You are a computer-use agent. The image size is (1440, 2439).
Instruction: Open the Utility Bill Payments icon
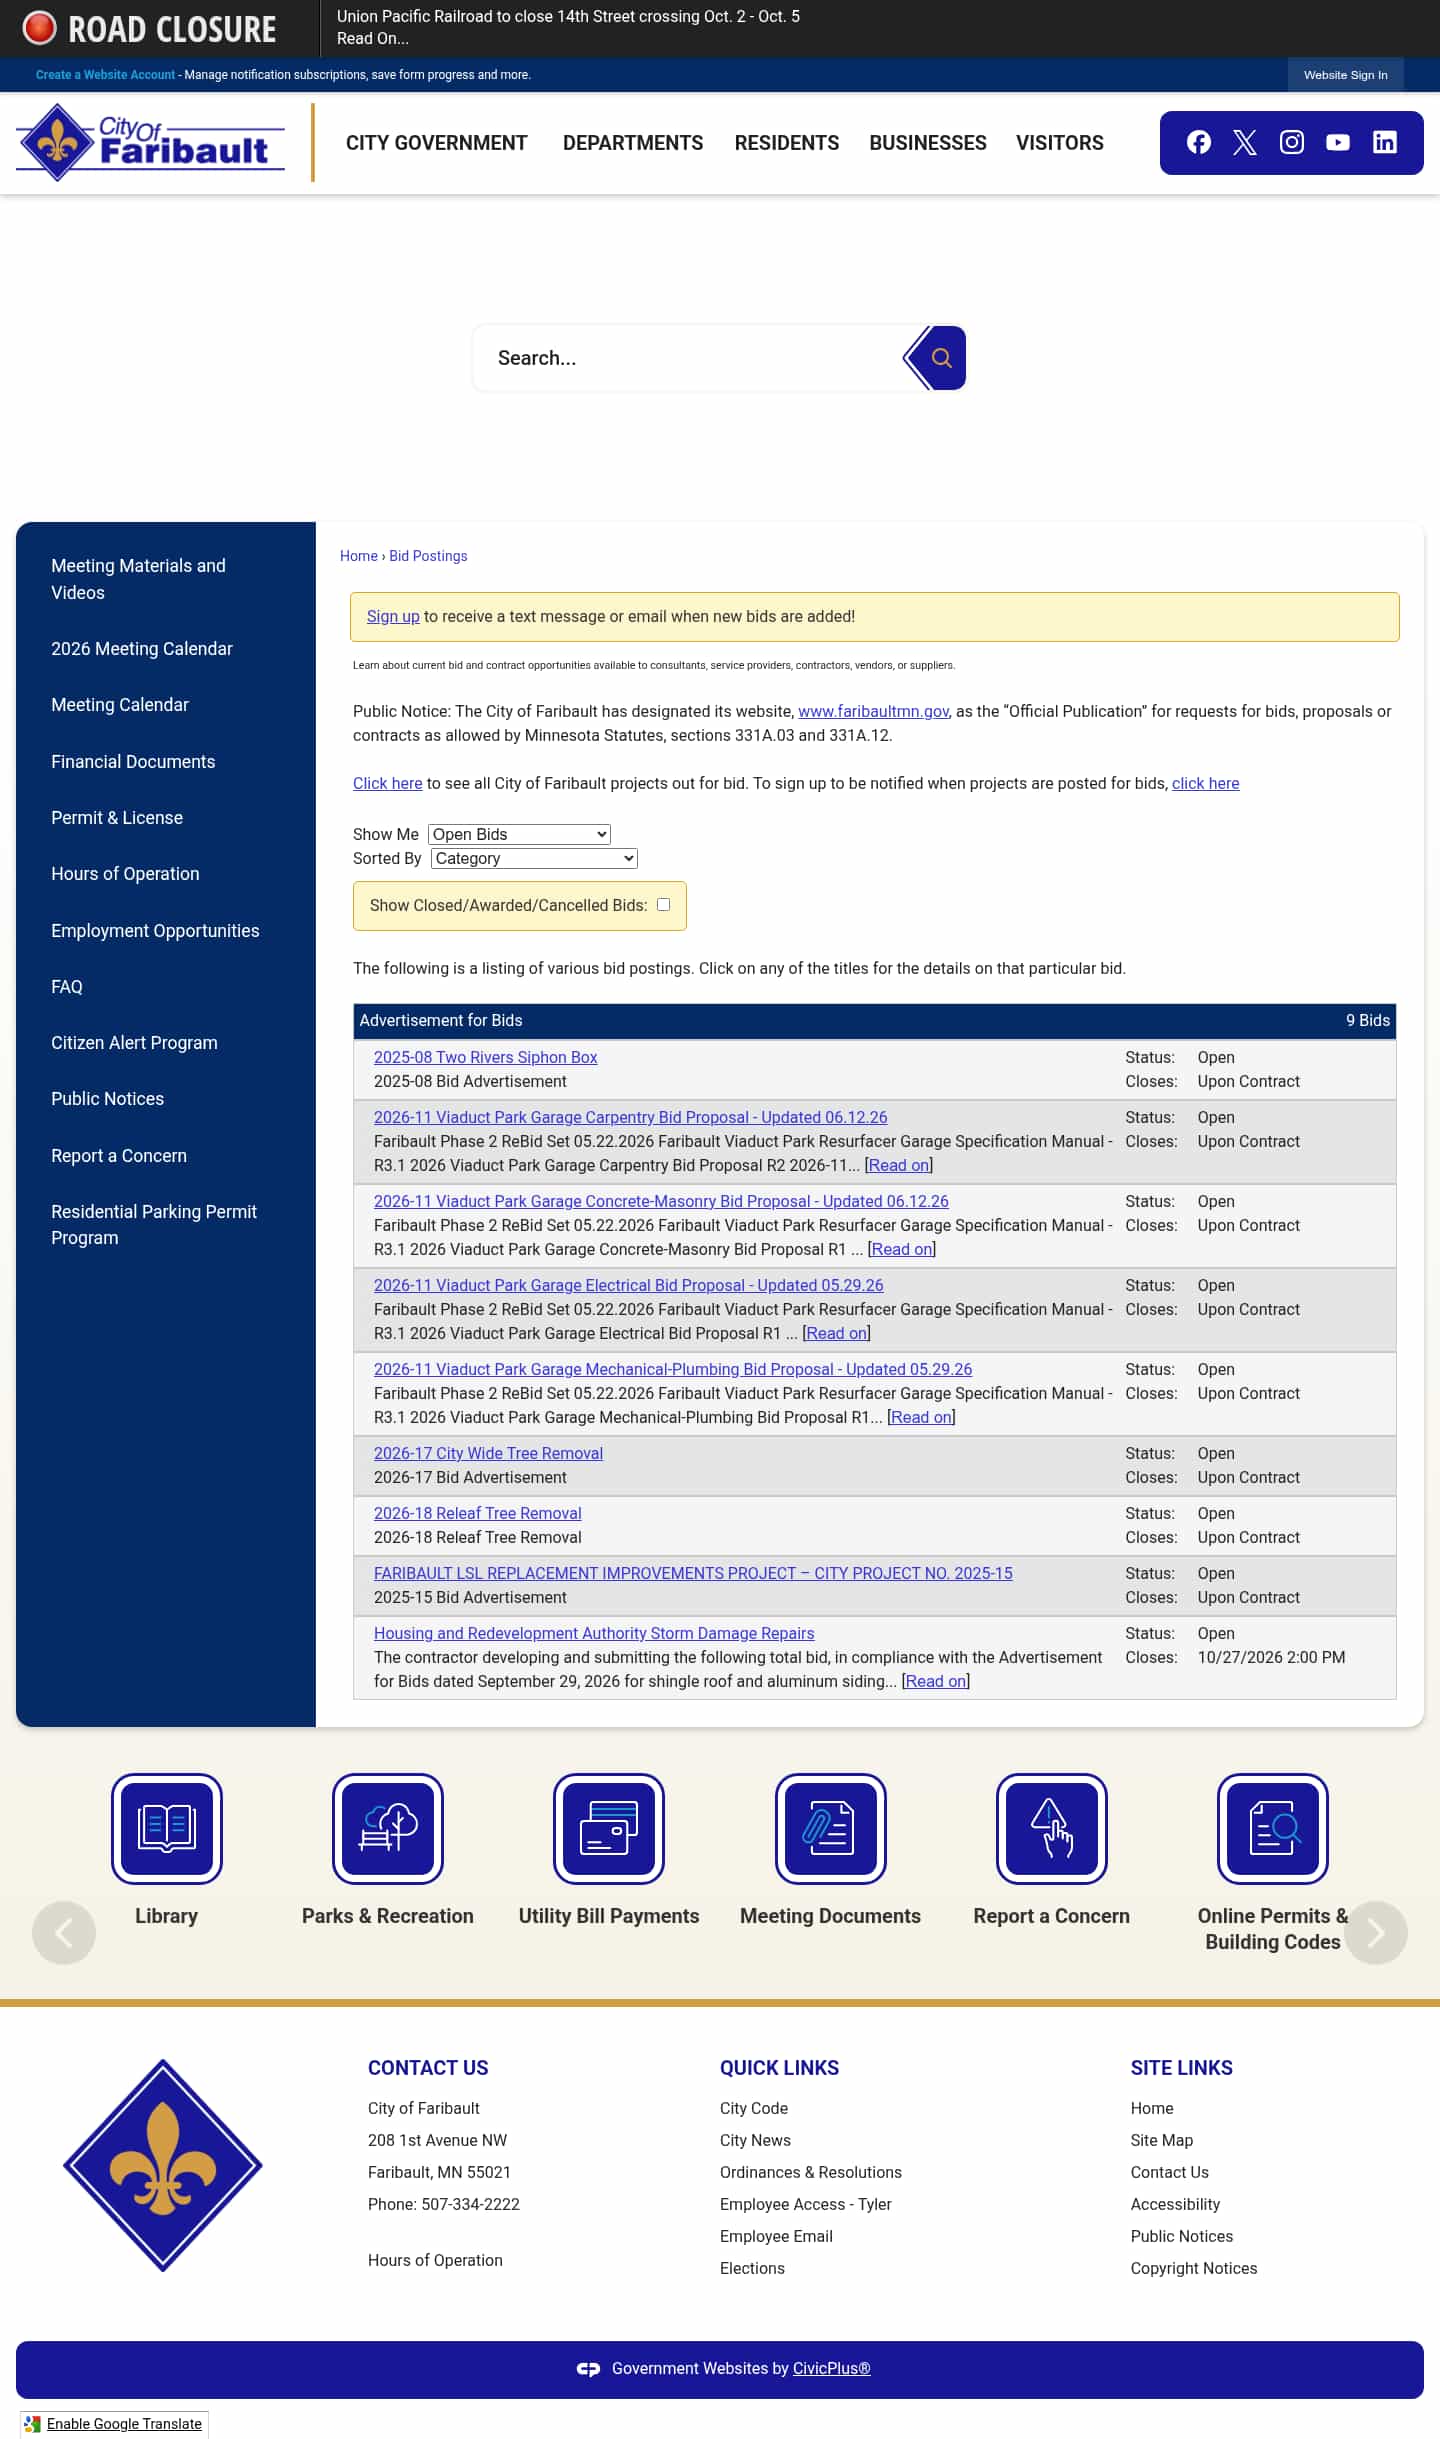[609, 1828]
